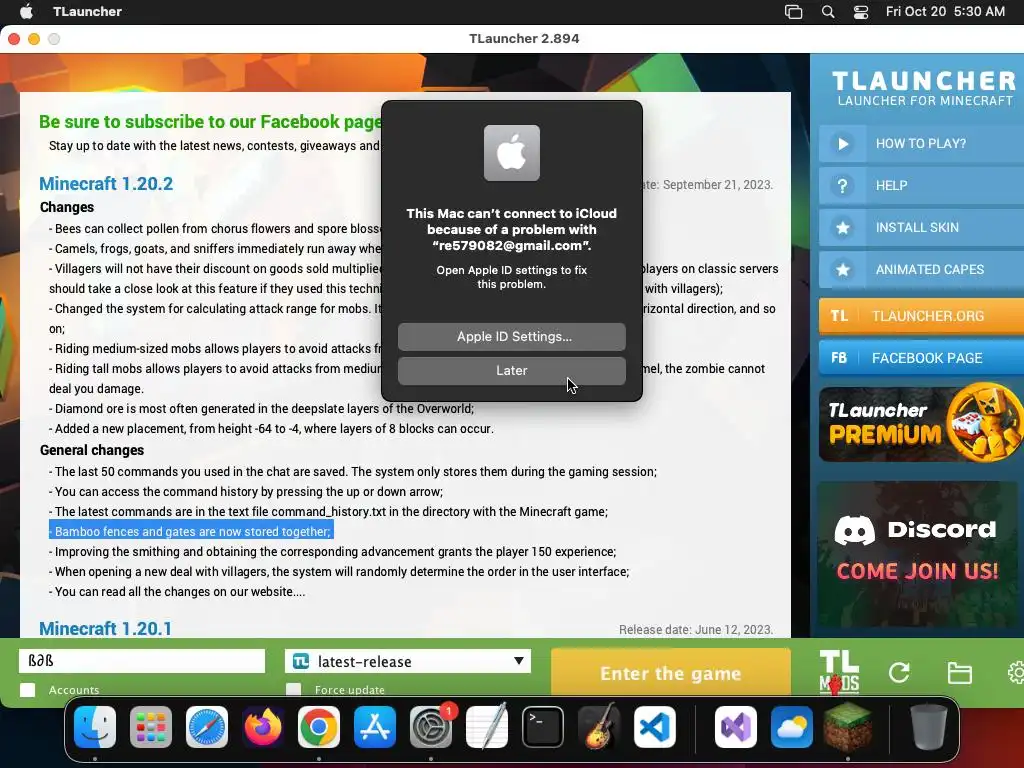The image size is (1024, 768).
Task: Open the Trash in the Dock
Action: point(928,726)
